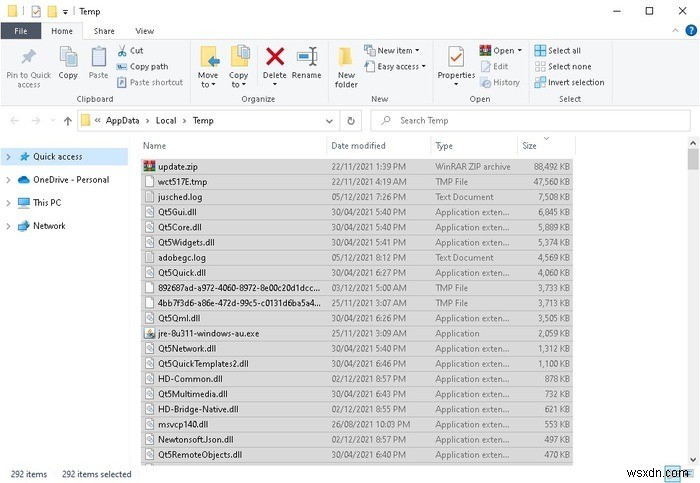Select the file Qt5RemoteObjects.dll

pyautogui.click(x=357, y=455)
